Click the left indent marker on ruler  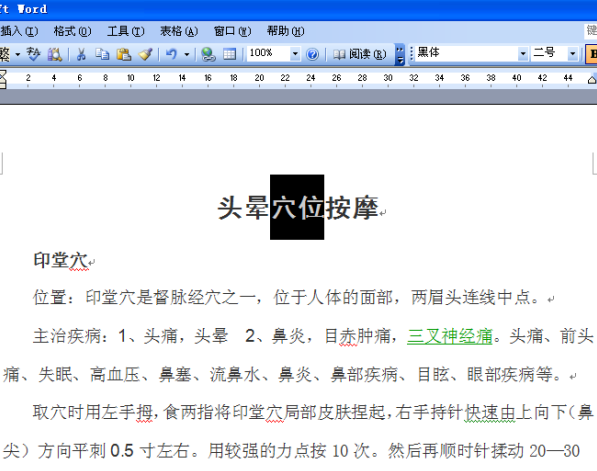(3, 79)
